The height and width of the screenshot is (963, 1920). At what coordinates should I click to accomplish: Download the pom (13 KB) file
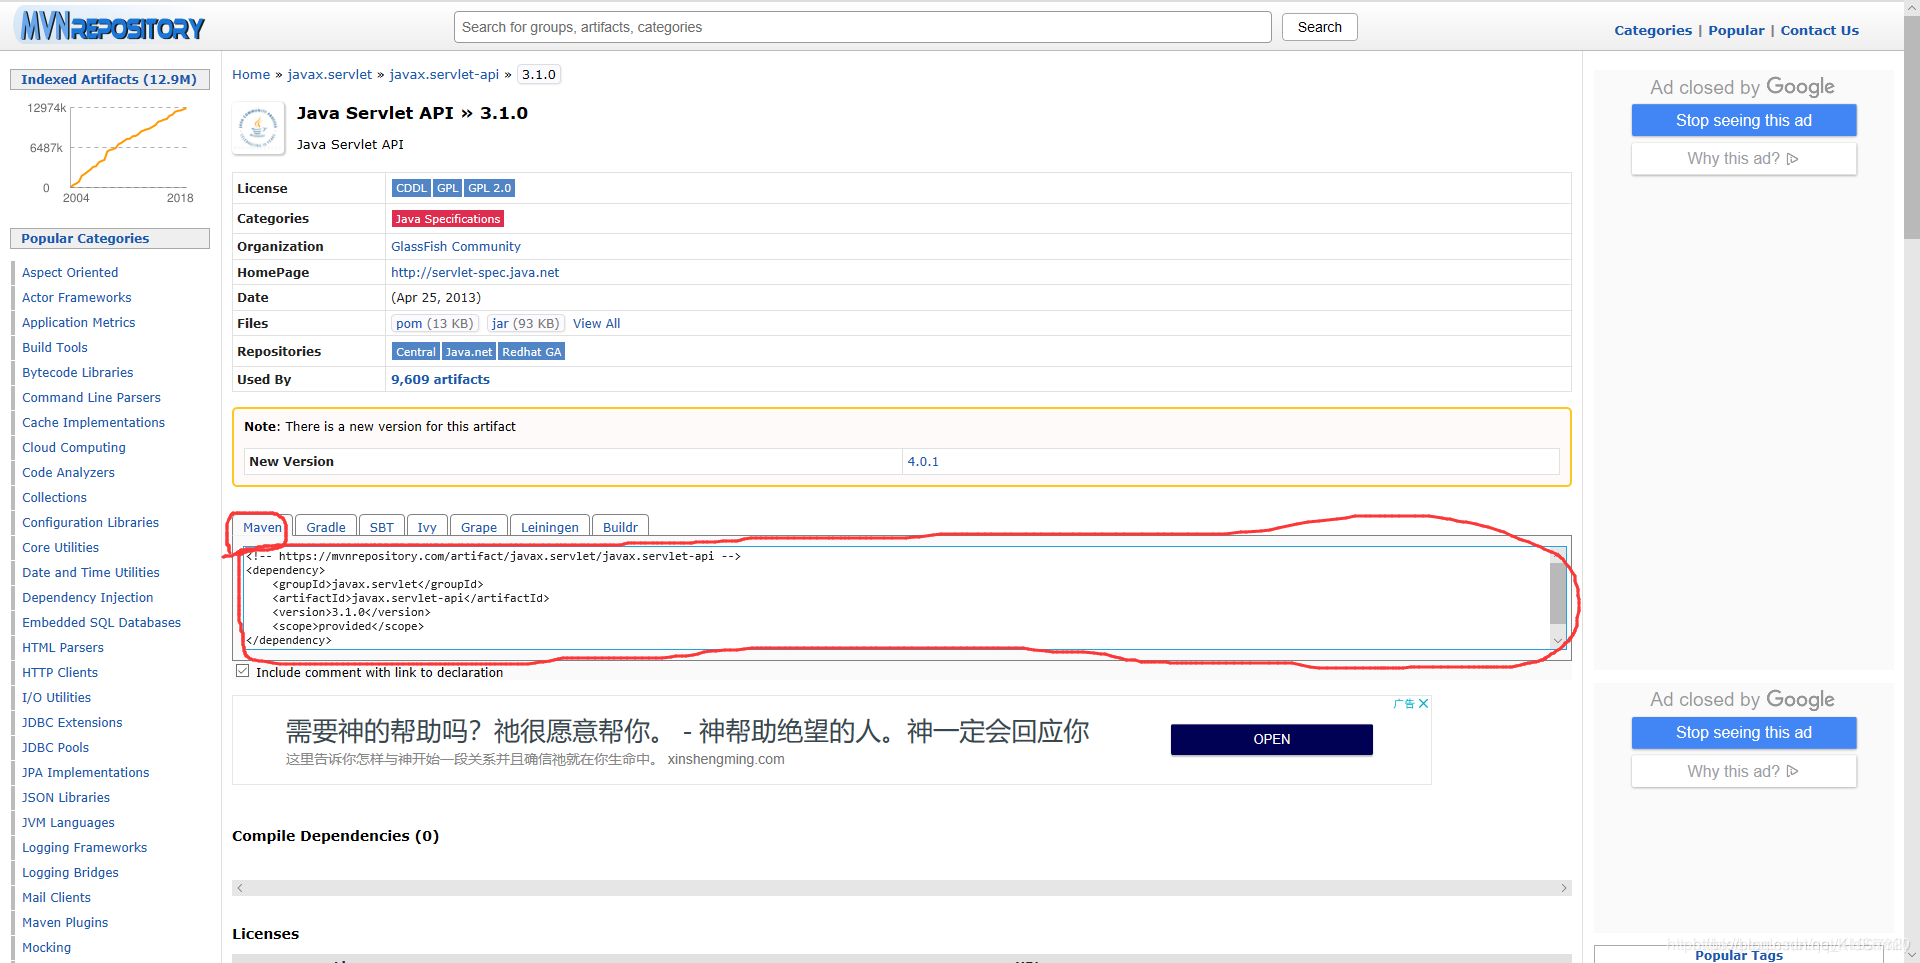(435, 323)
